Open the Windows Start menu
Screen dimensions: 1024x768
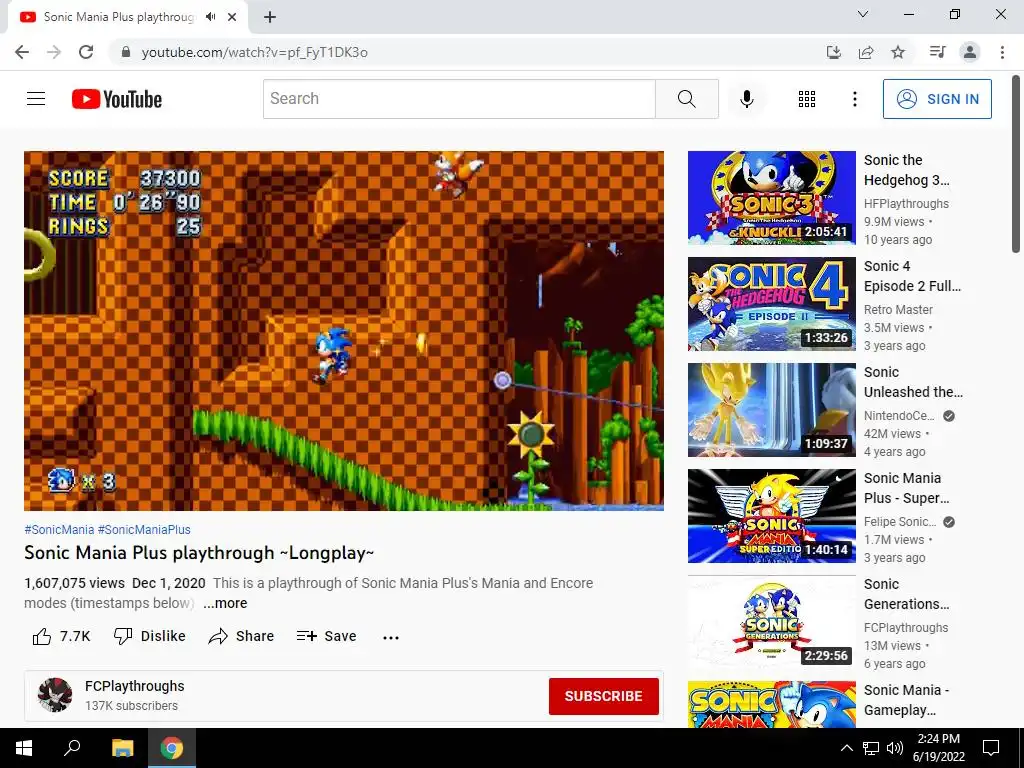click(24, 748)
